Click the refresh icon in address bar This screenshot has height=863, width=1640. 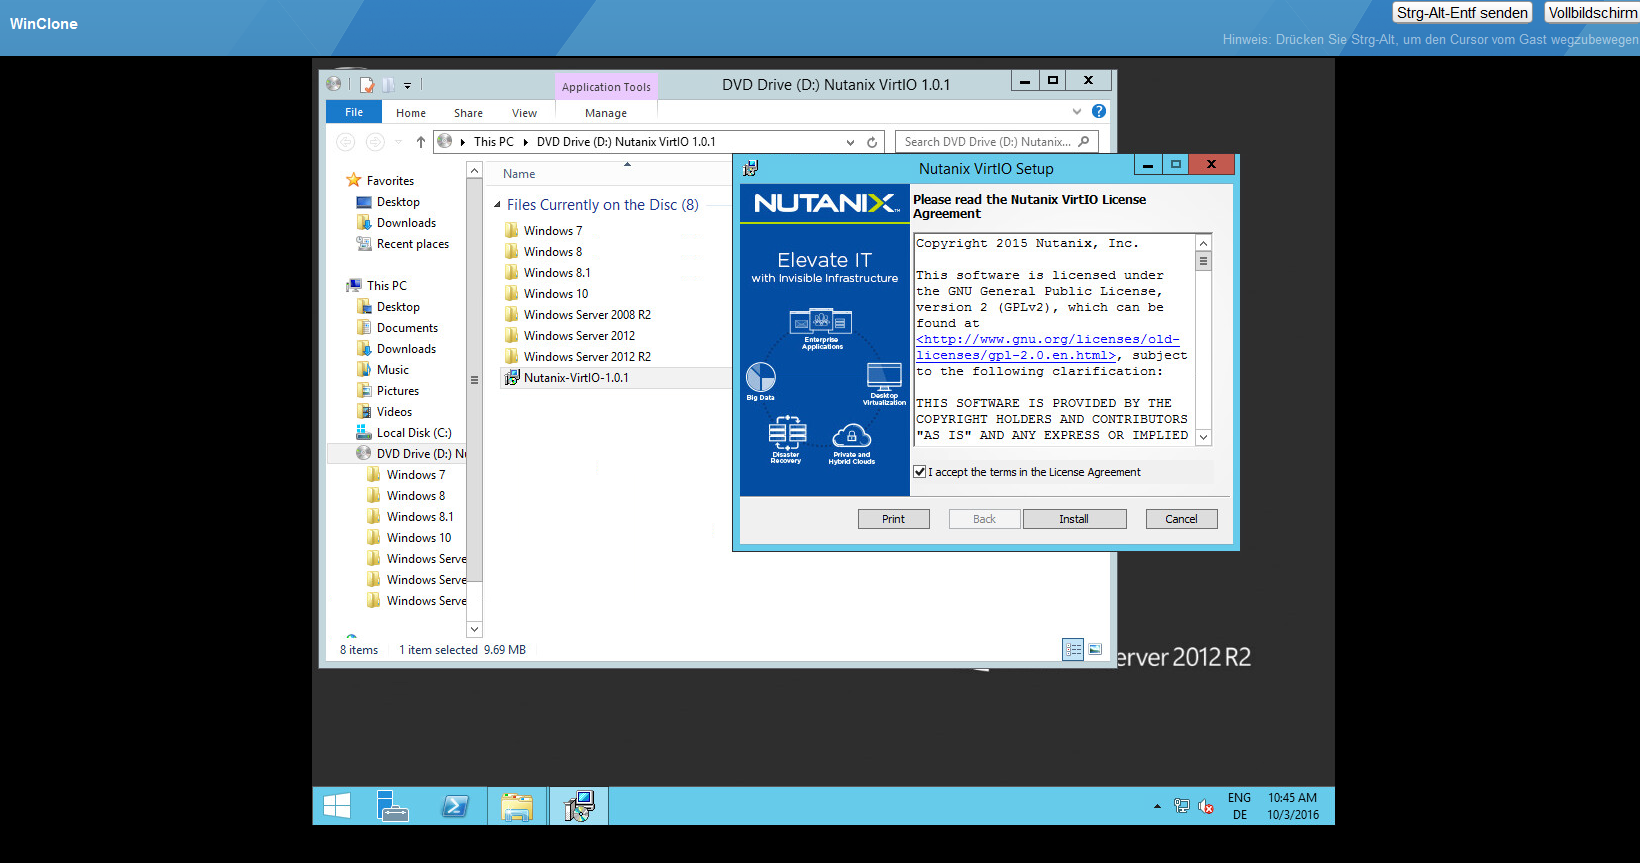872,142
